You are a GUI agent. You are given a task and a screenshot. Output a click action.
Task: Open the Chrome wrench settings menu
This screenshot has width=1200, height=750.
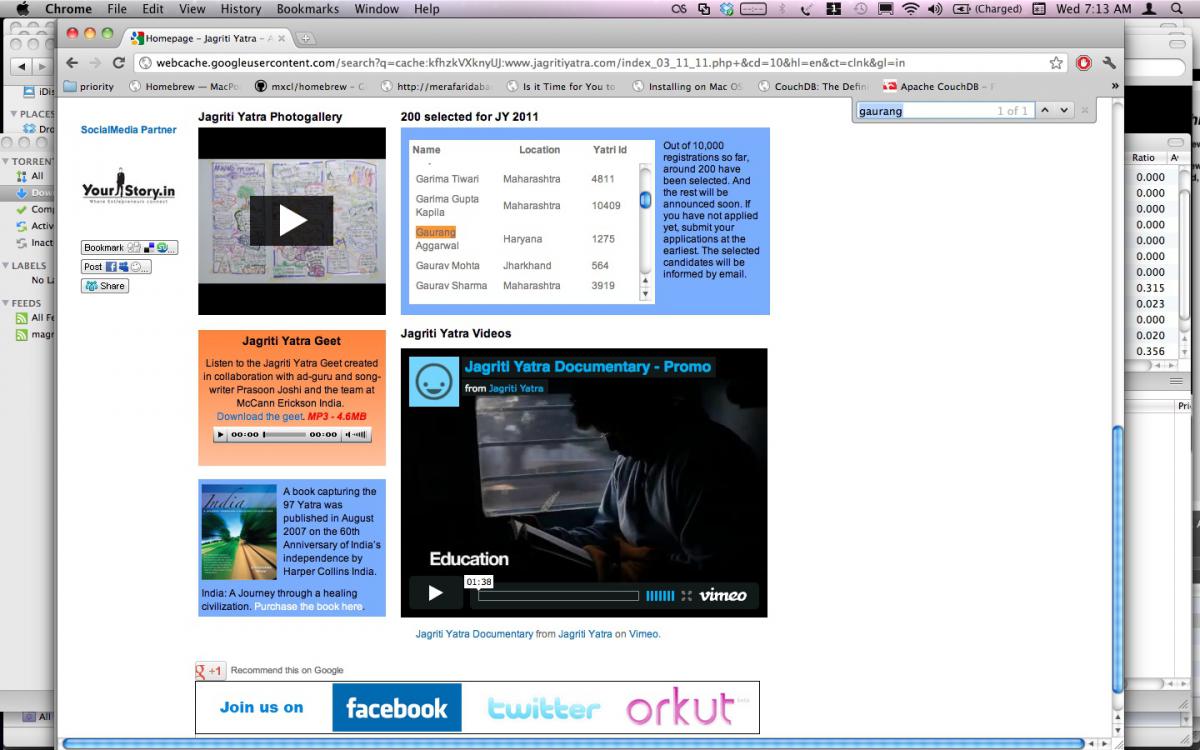(x=1109, y=62)
